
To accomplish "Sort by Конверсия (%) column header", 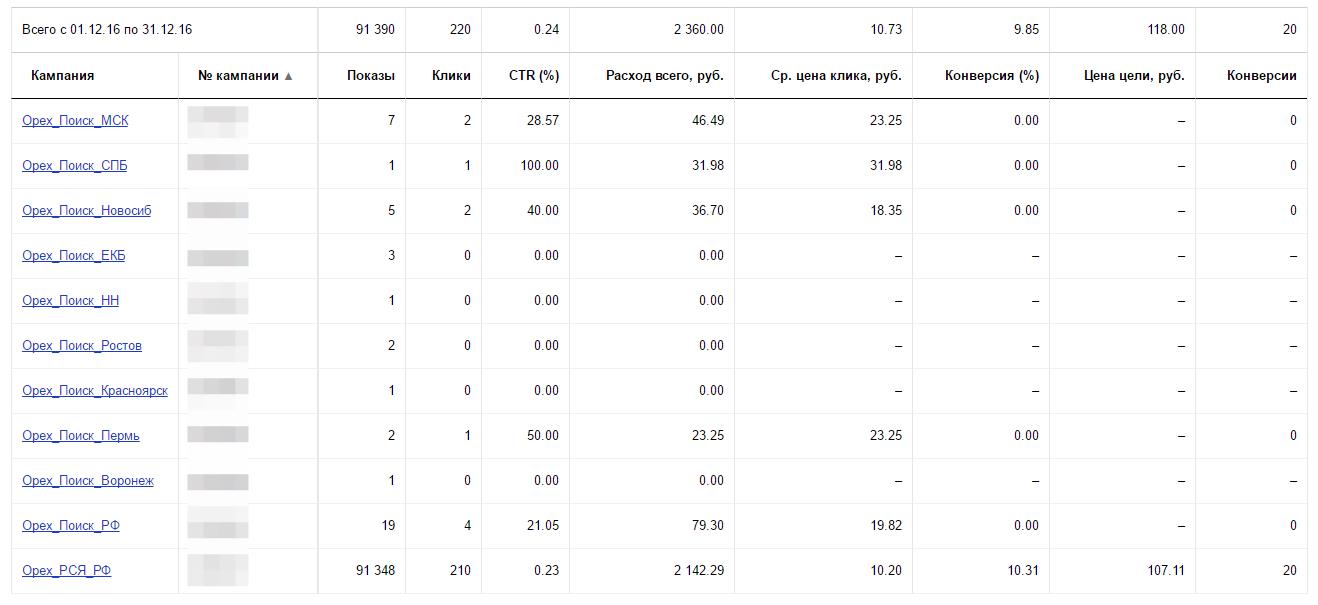I will [992, 76].
